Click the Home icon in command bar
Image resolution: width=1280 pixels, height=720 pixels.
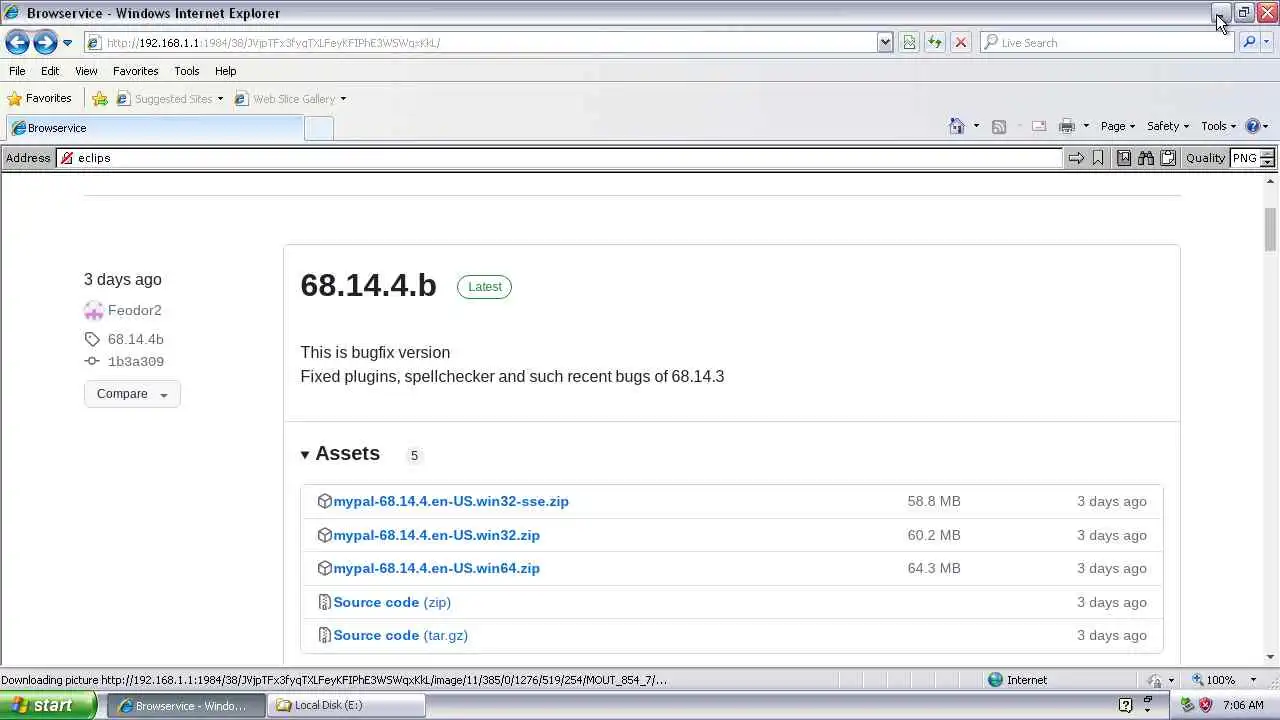pyautogui.click(x=957, y=126)
